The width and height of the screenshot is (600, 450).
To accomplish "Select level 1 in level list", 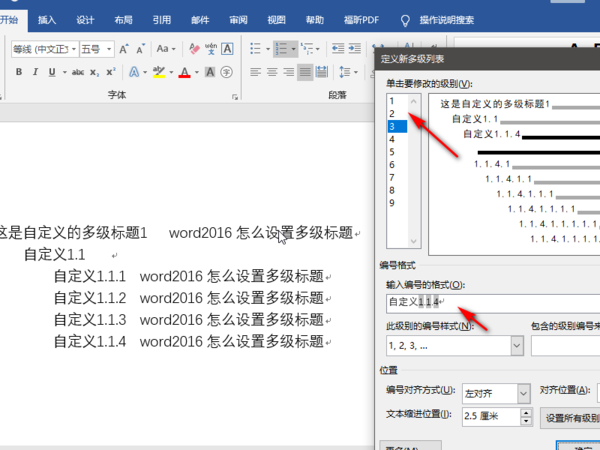I will pos(397,101).
